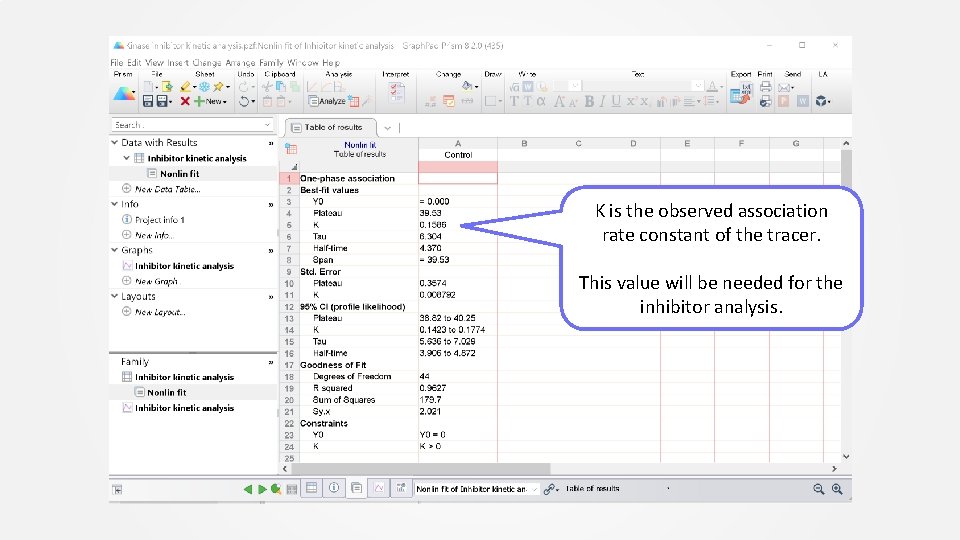This screenshot has height=540, width=960.
Task: Click the paint bucket Change color icon
Action: [467, 86]
